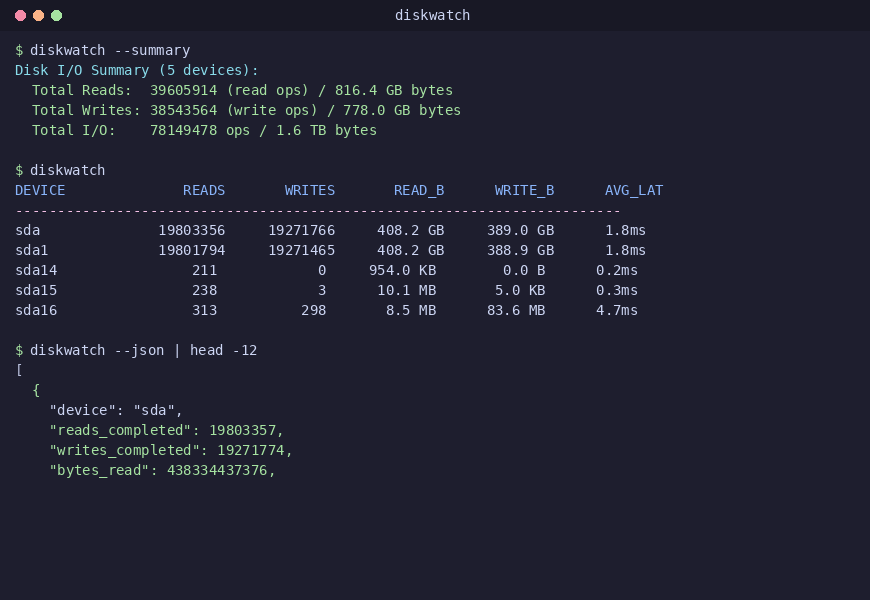Select the Disk I/O Summary heading
Viewport: 870px width, 600px height.
click(x=136, y=70)
